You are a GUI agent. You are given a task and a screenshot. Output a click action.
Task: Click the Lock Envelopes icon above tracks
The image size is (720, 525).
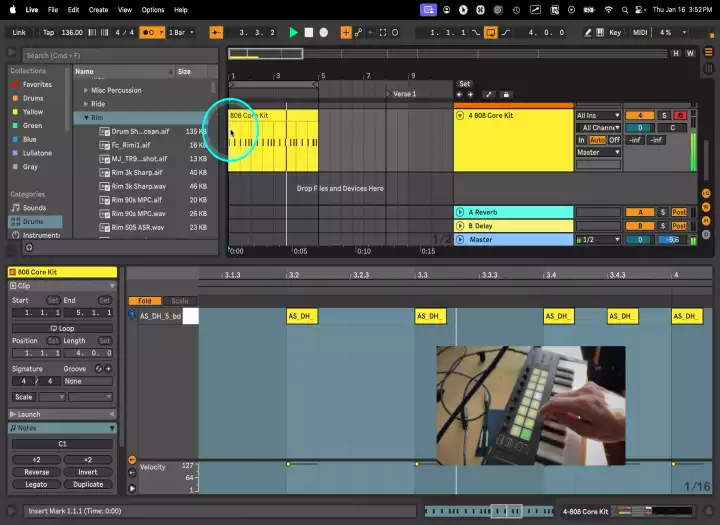pos(506,95)
